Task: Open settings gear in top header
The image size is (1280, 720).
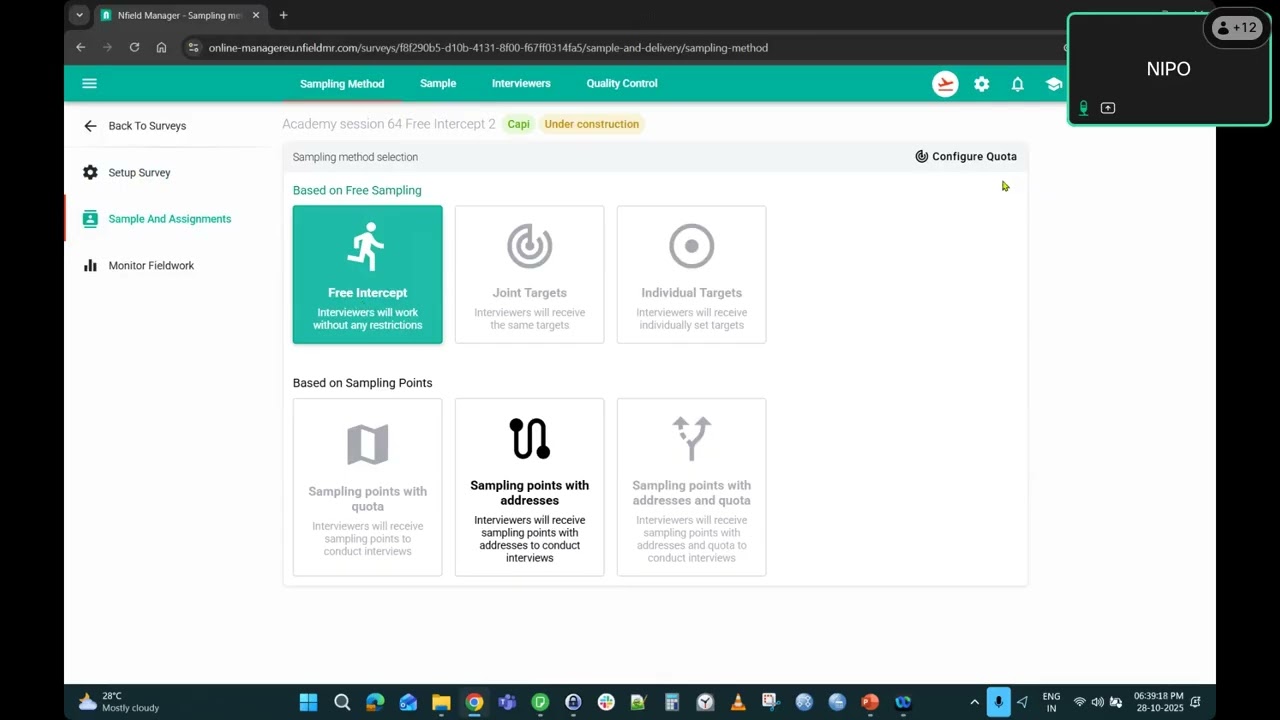Action: [x=981, y=84]
